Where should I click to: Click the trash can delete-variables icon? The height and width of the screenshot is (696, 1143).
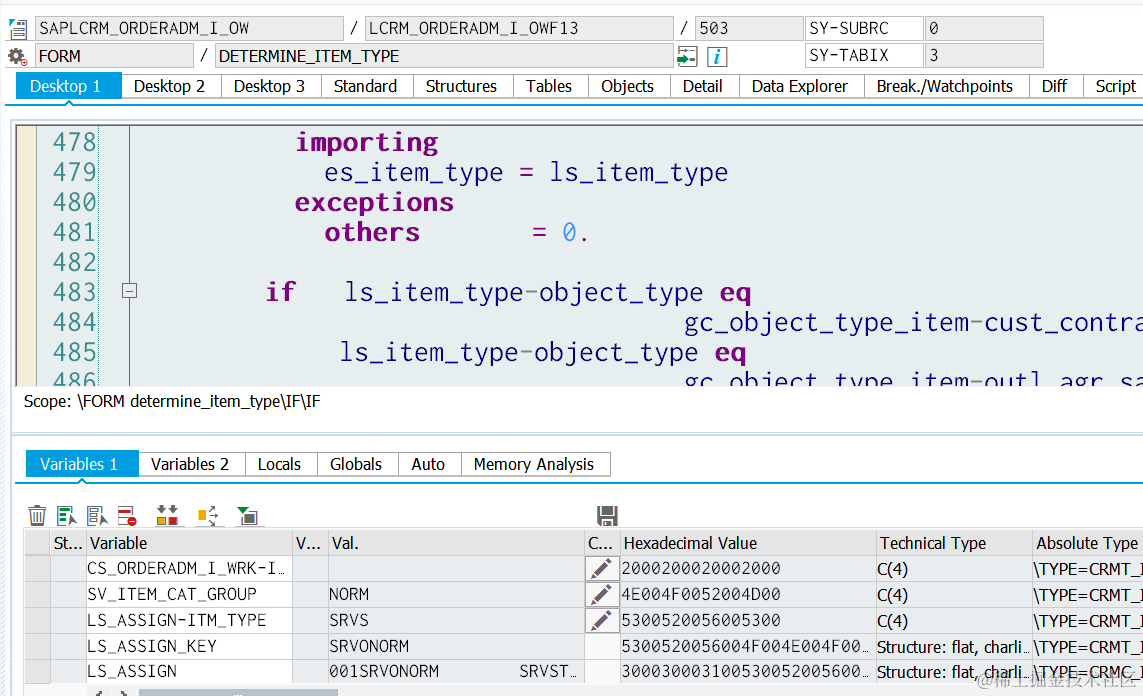pyautogui.click(x=37, y=515)
